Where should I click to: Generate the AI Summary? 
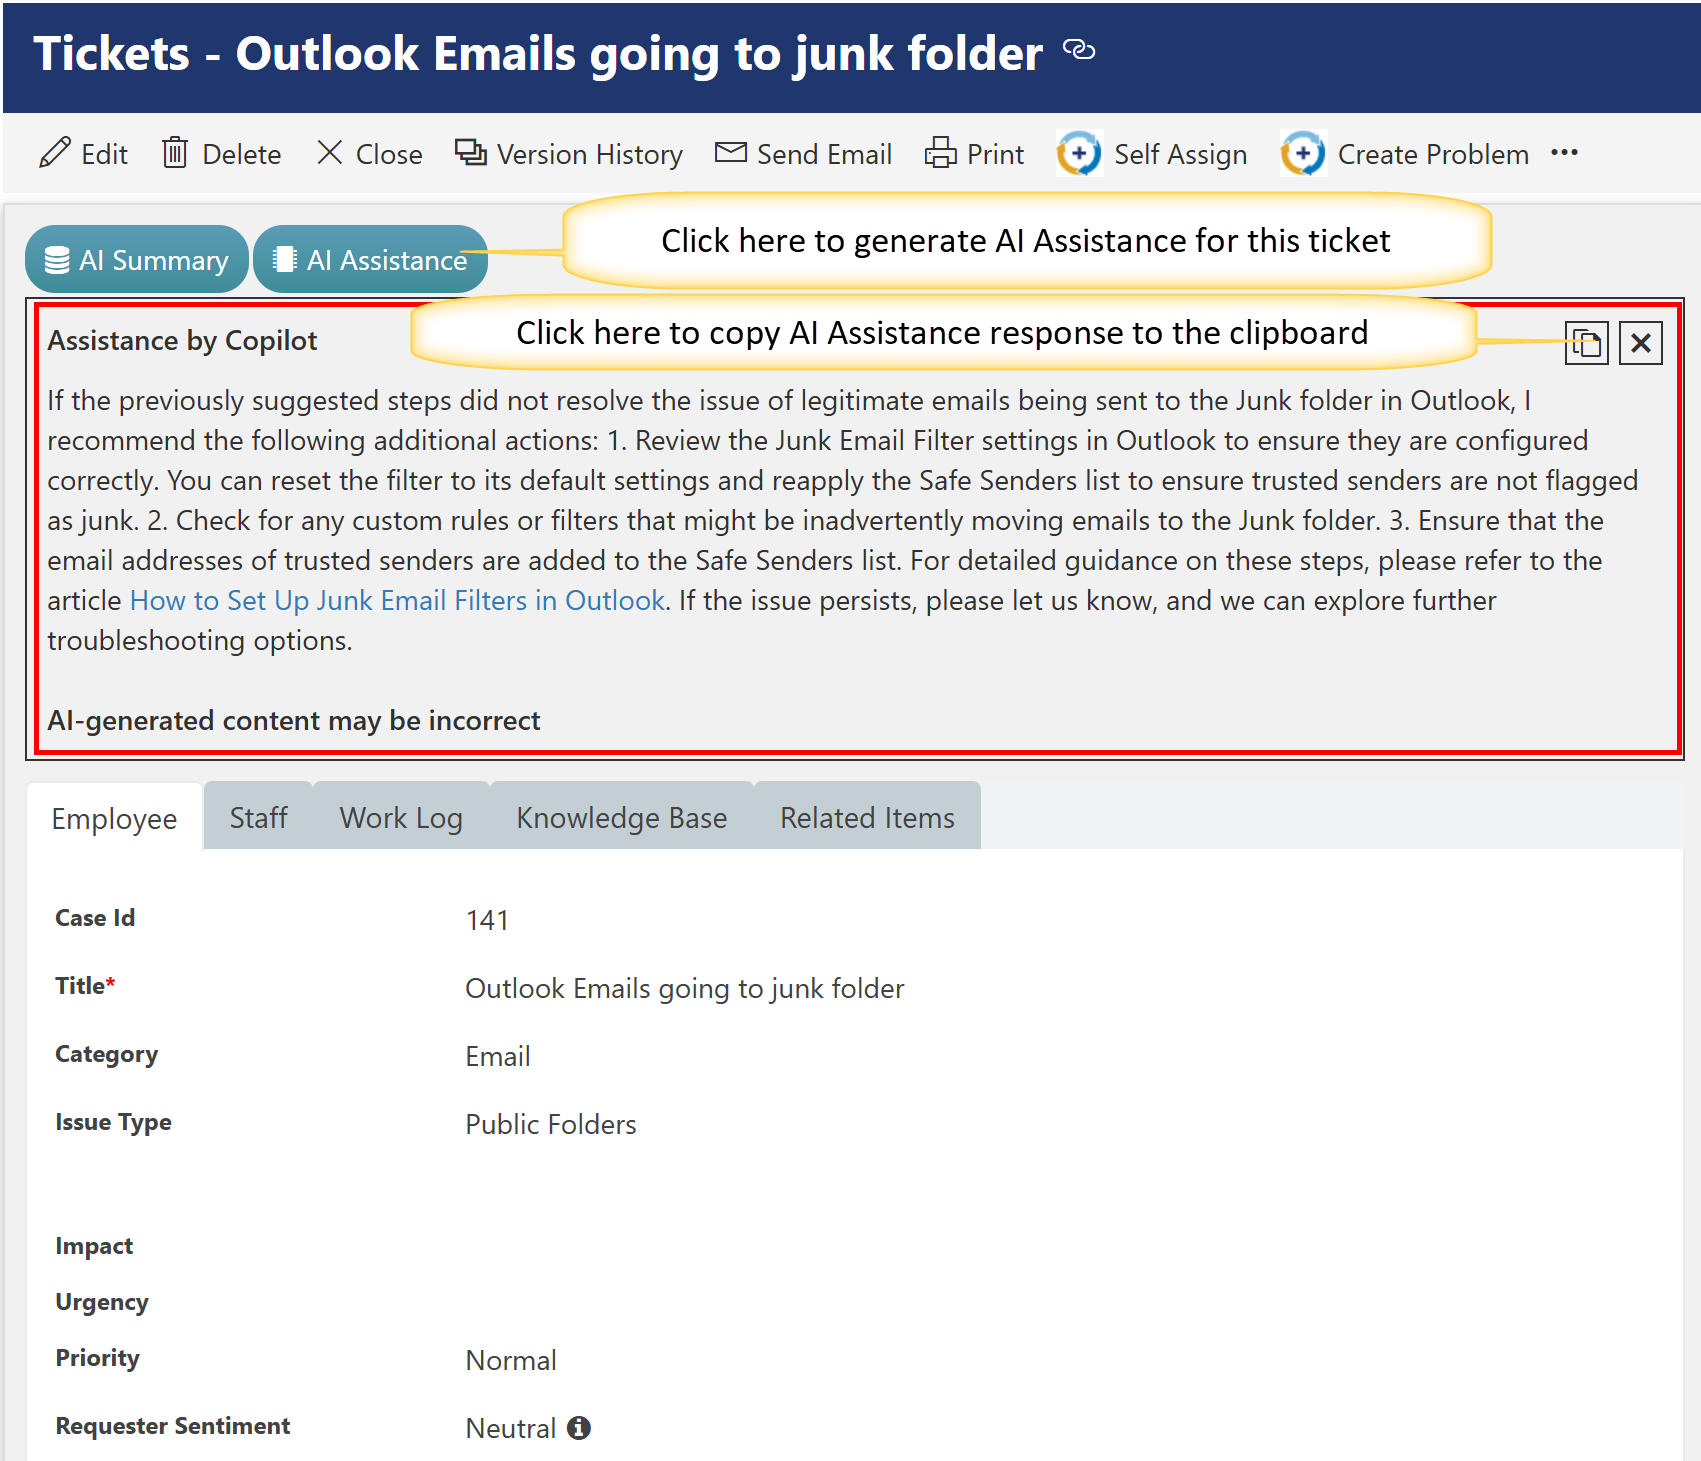(x=137, y=260)
